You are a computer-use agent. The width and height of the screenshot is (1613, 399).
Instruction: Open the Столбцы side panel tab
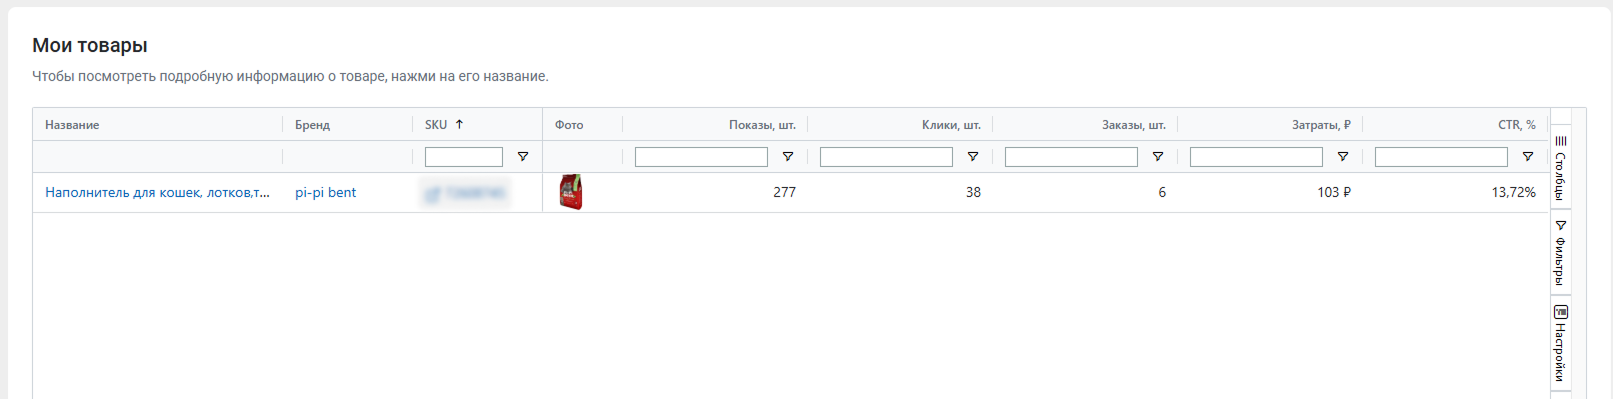coord(1561,167)
